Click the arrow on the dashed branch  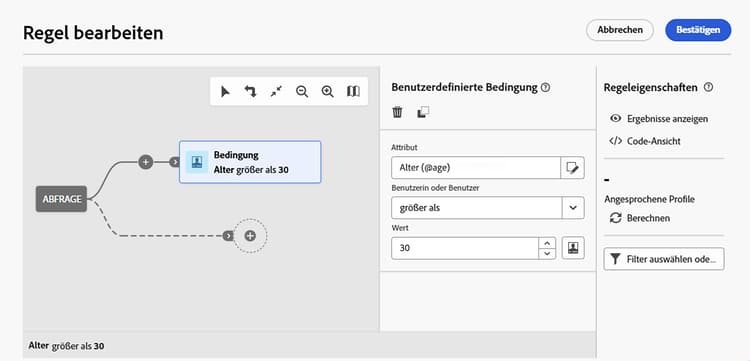[x=228, y=236]
